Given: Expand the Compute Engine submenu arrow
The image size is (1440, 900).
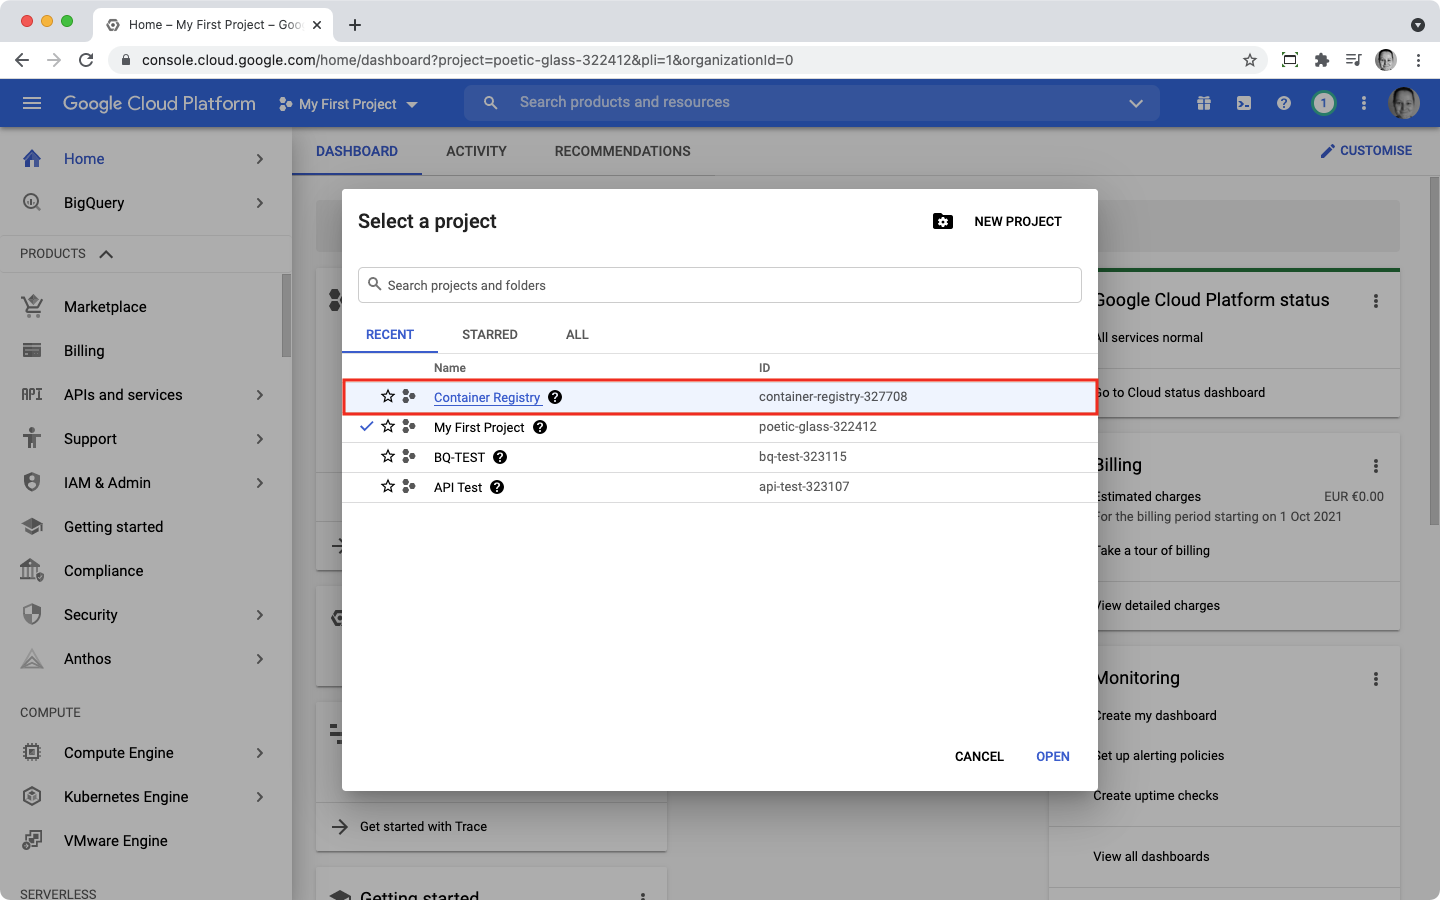Looking at the screenshot, I should coord(260,753).
